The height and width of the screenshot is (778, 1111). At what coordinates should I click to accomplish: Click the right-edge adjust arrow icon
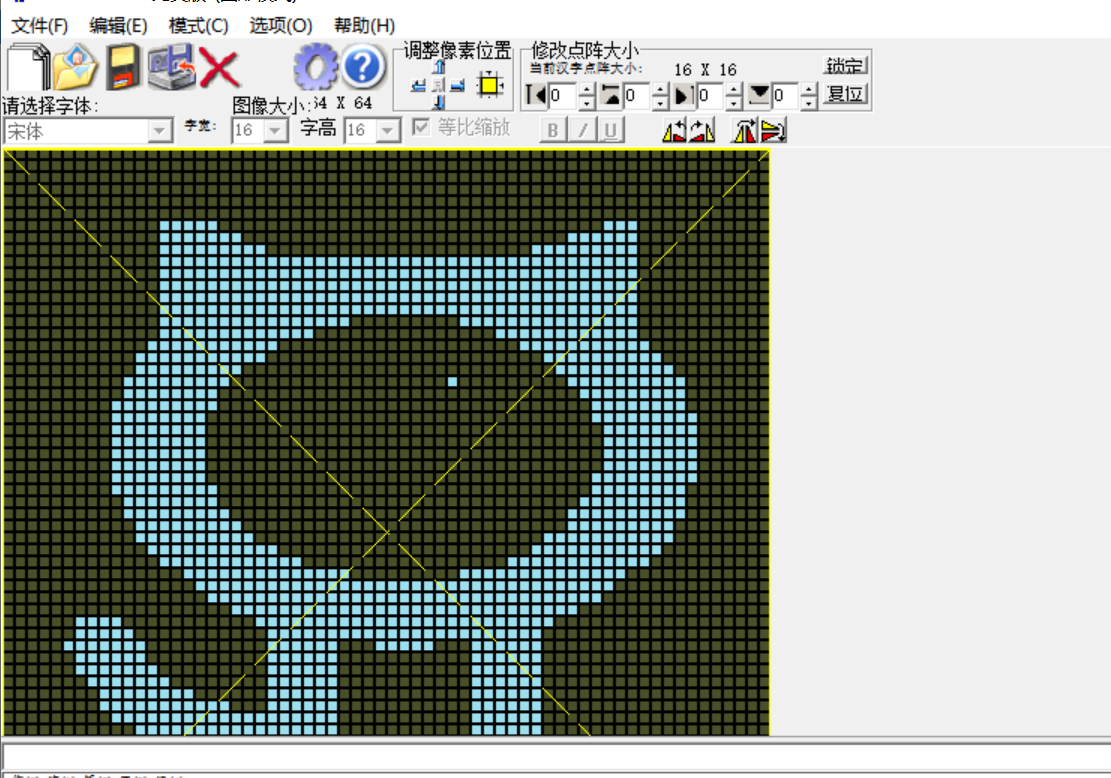point(684,95)
